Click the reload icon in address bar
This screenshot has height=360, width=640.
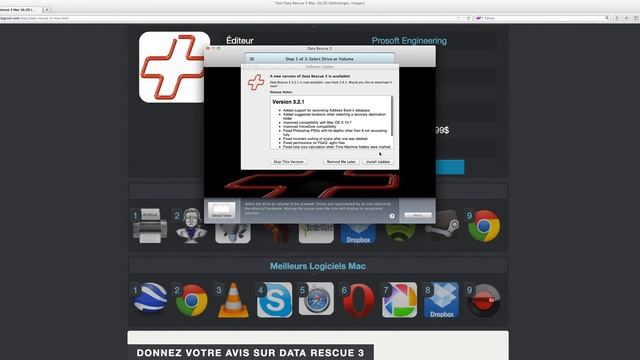tap(469, 18)
